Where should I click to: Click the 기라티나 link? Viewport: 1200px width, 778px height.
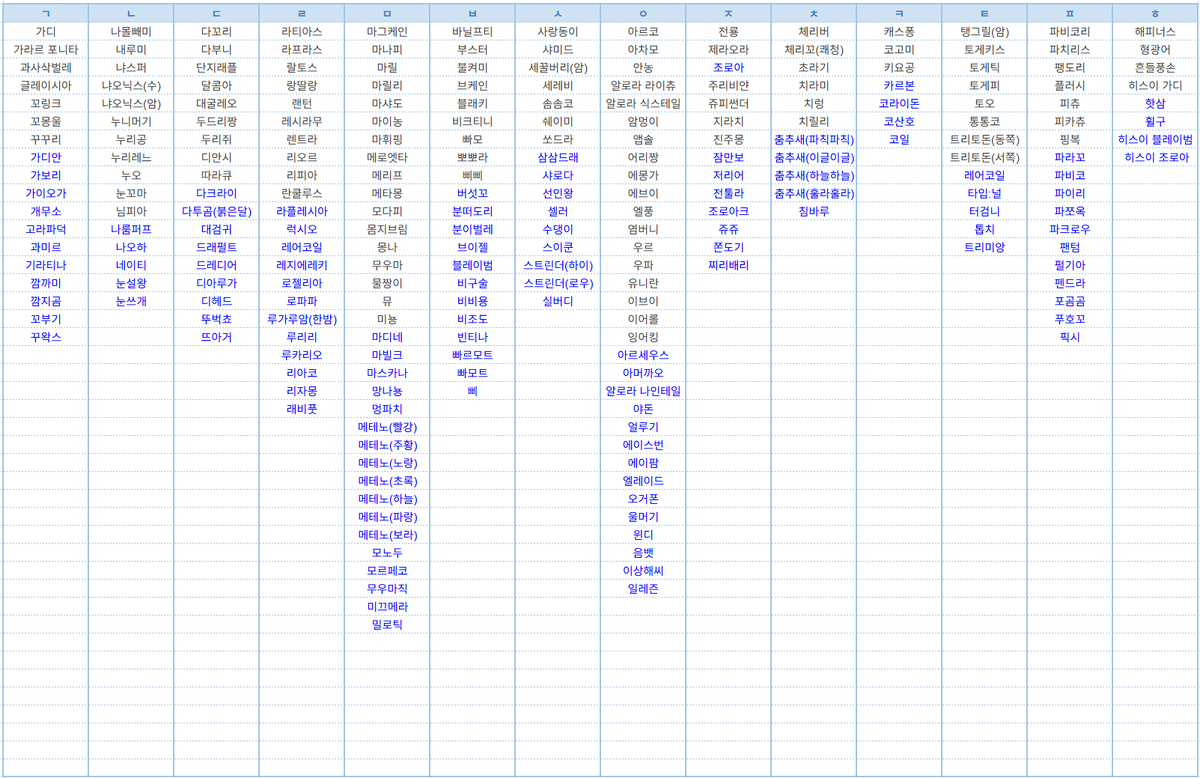point(46,265)
